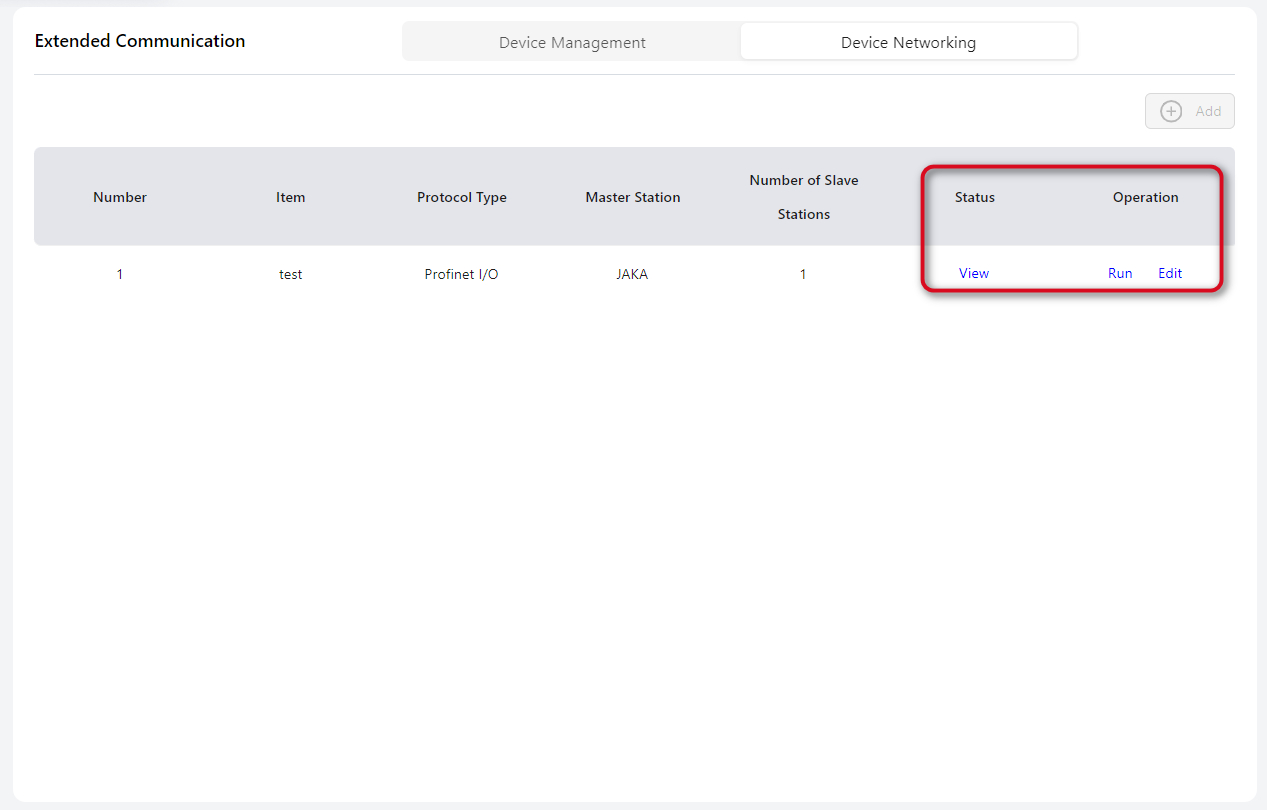Click the slave stations count value
This screenshot has width=1267, height=810.
point(803,274)
